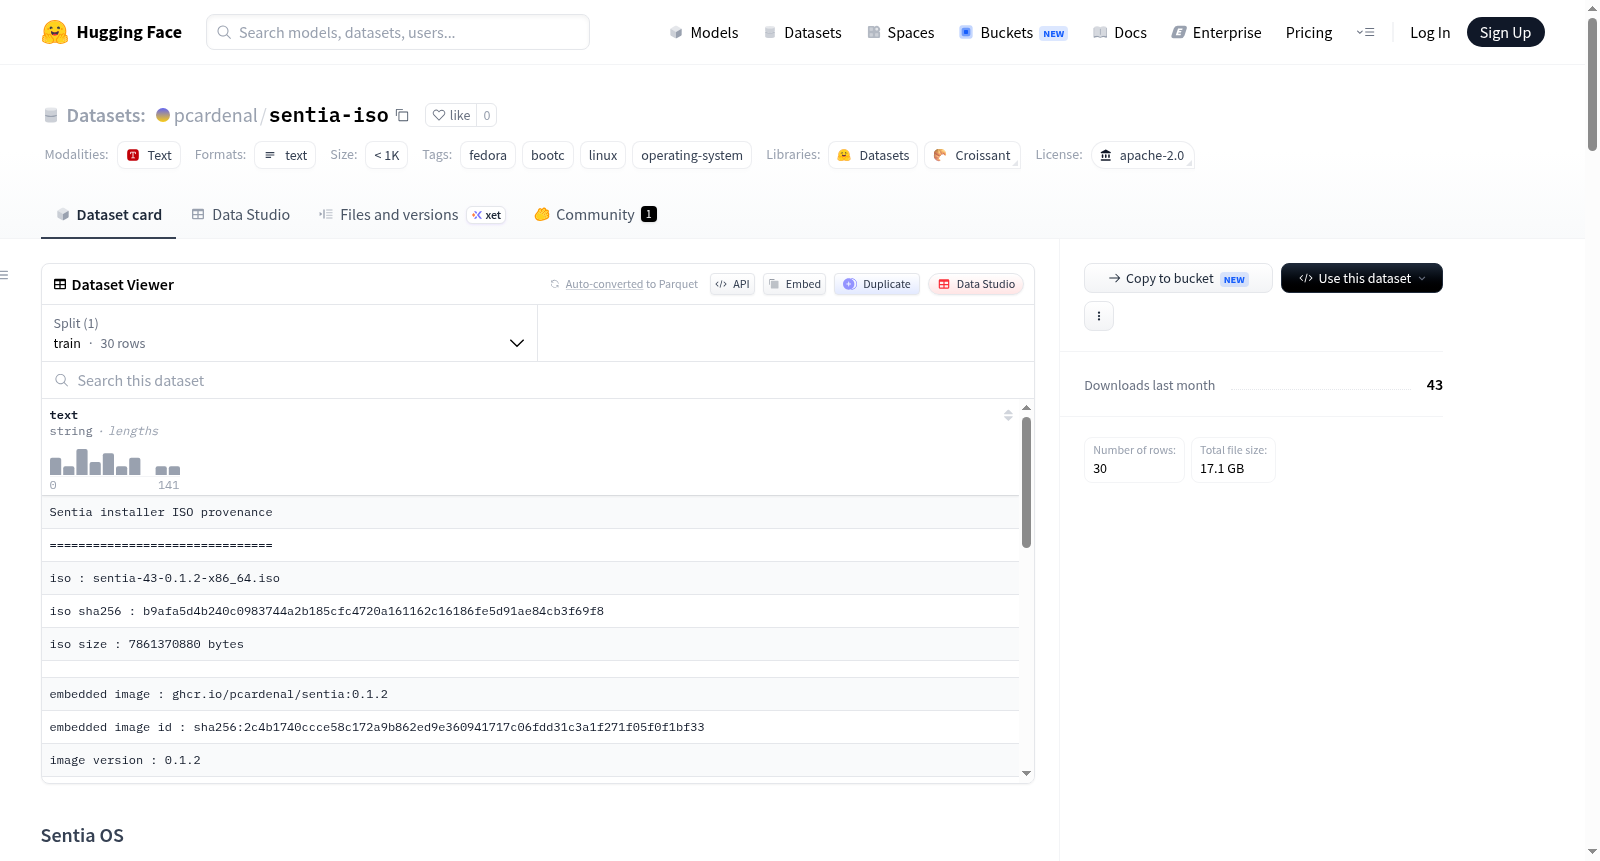
Task: Click the page vertical scrollbar
Action: click(x=1592, y=84)
